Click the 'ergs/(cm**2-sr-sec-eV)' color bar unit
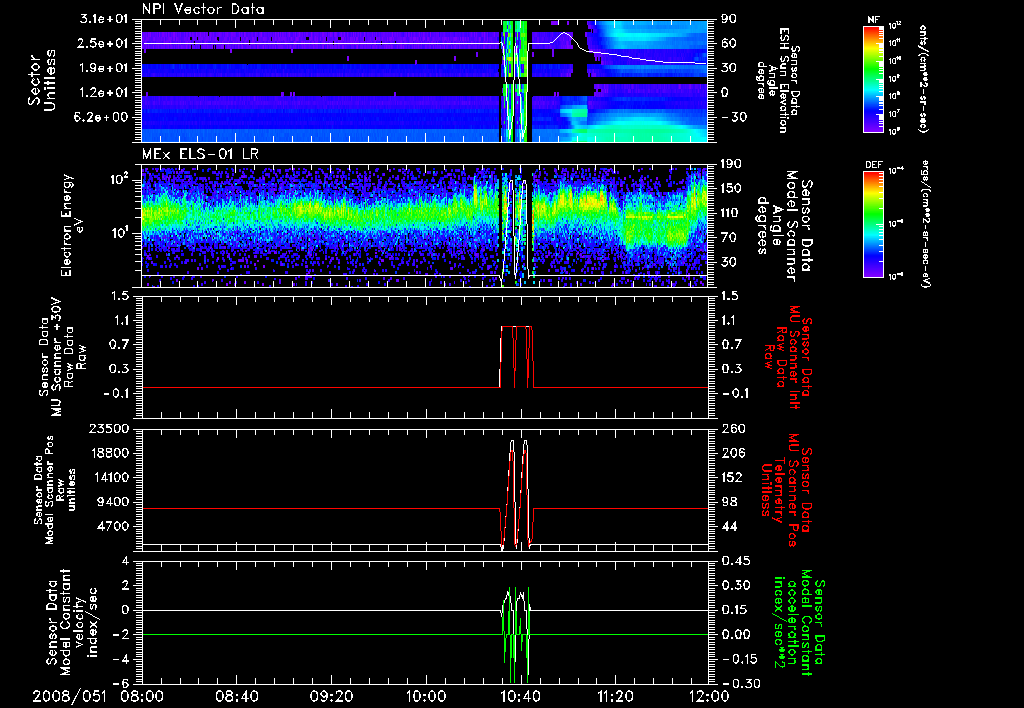1024x708 pixels. tap(926, 224)
